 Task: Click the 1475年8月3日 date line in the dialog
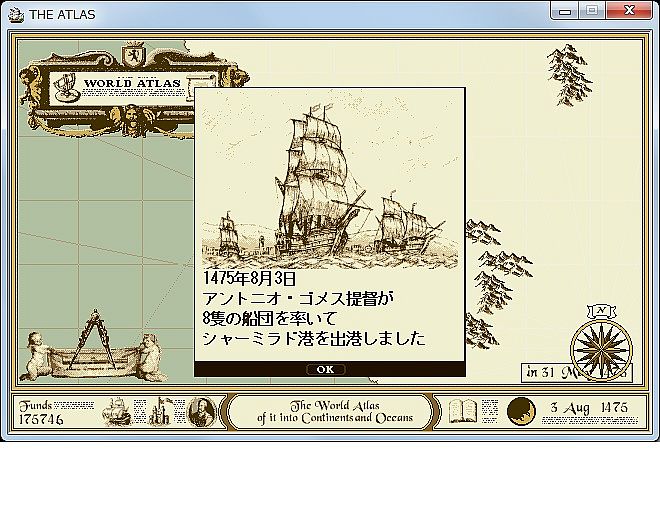[250, 278]
